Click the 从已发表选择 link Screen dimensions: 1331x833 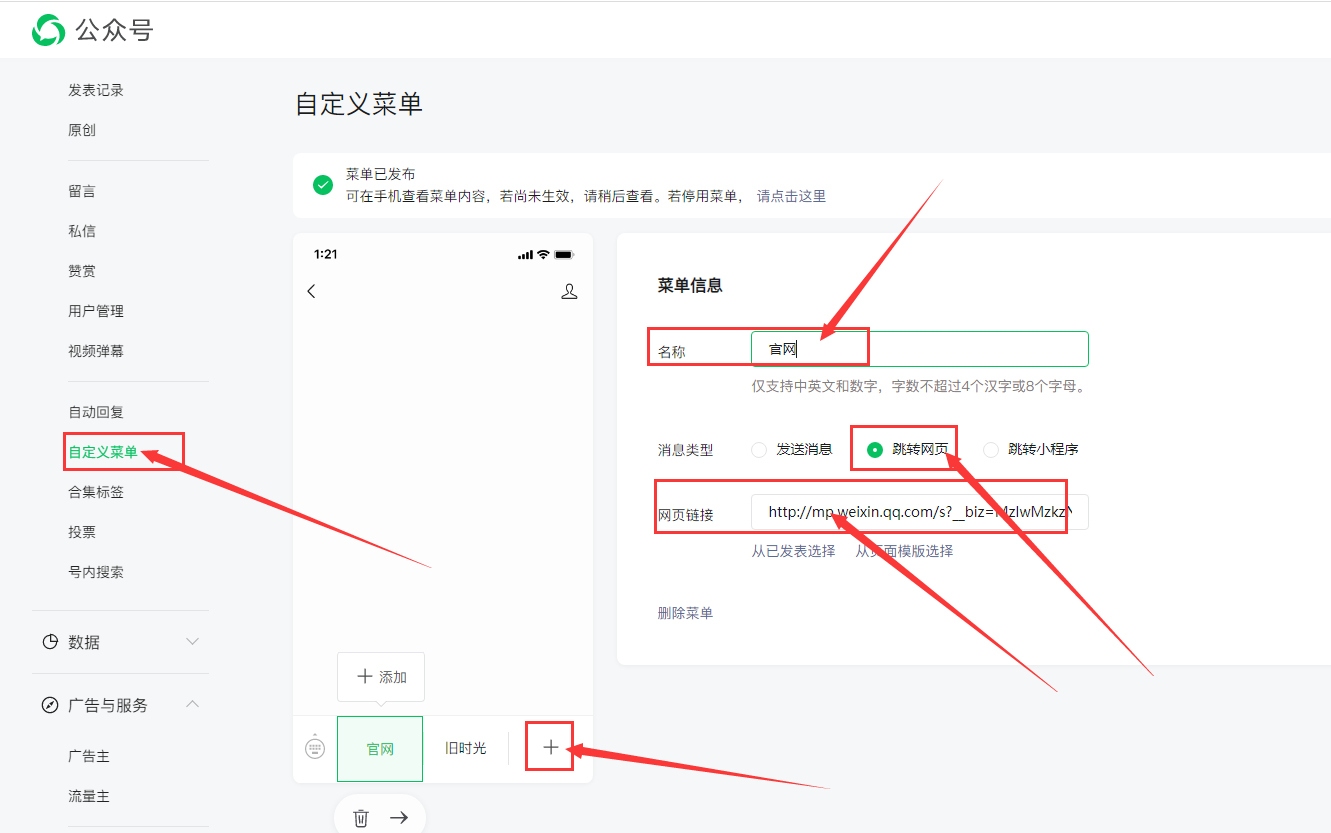tap(794, 551)
